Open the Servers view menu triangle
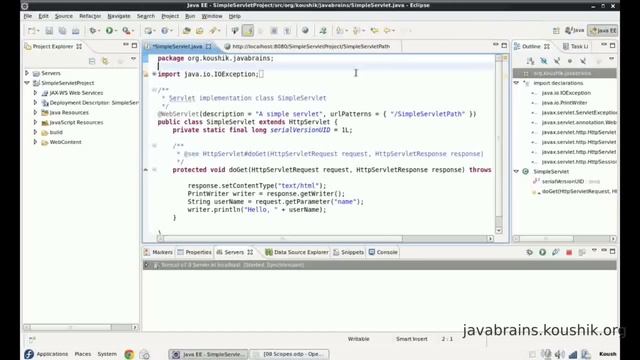Viewport: 640px width, 360px height. click(x=594, y=251)
